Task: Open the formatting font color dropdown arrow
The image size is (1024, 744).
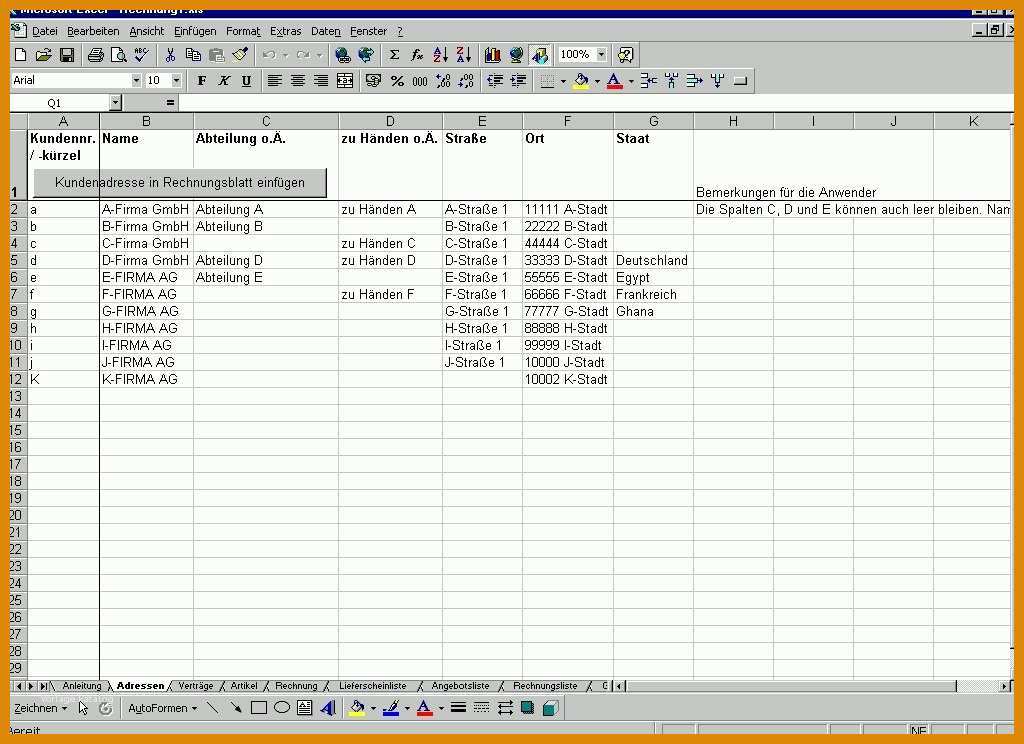Action: pos(631,81)
